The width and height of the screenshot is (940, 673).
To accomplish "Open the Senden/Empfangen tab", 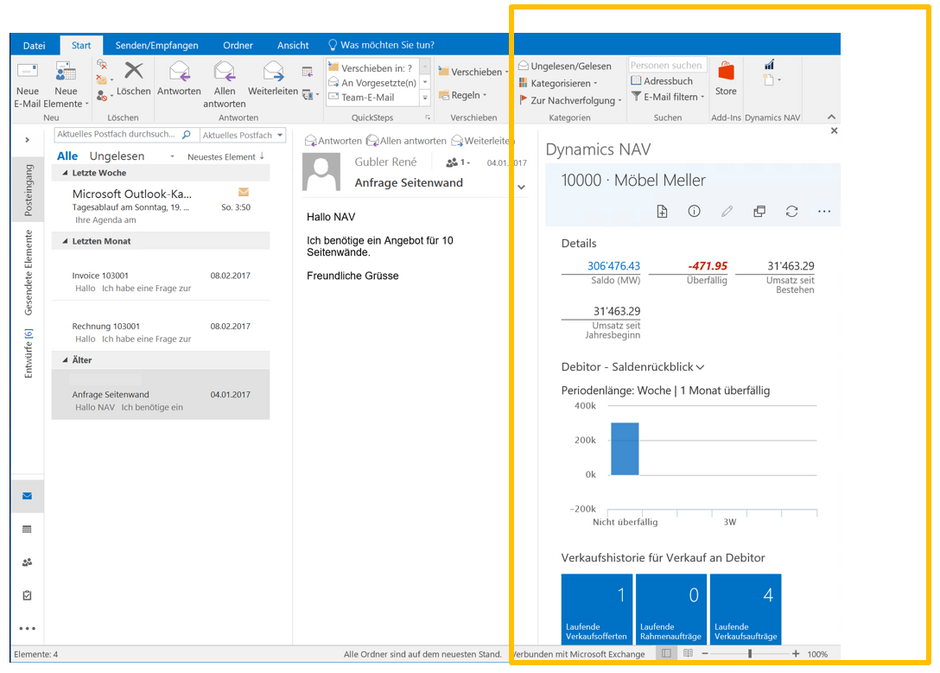I will pos(156,45).
